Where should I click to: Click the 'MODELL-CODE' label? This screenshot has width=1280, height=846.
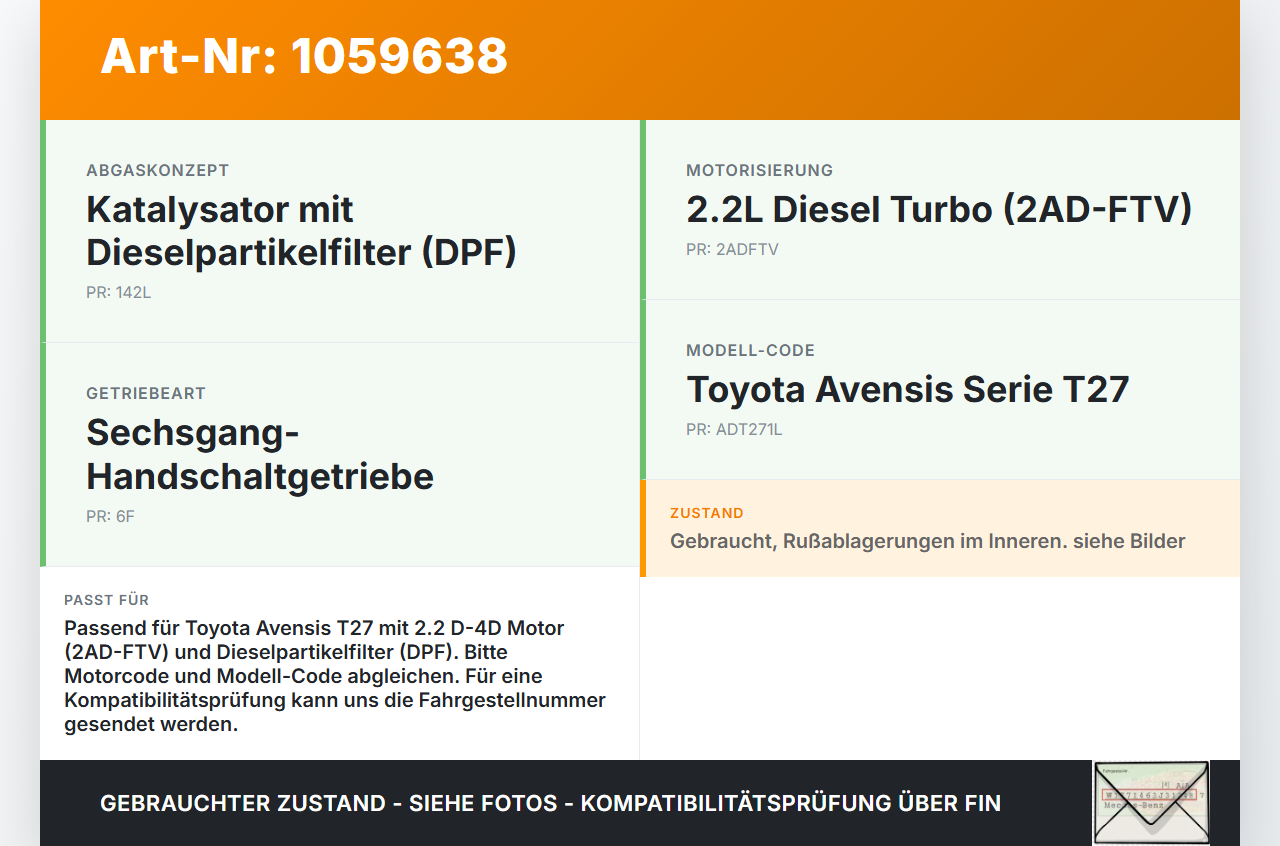(751, 351)
